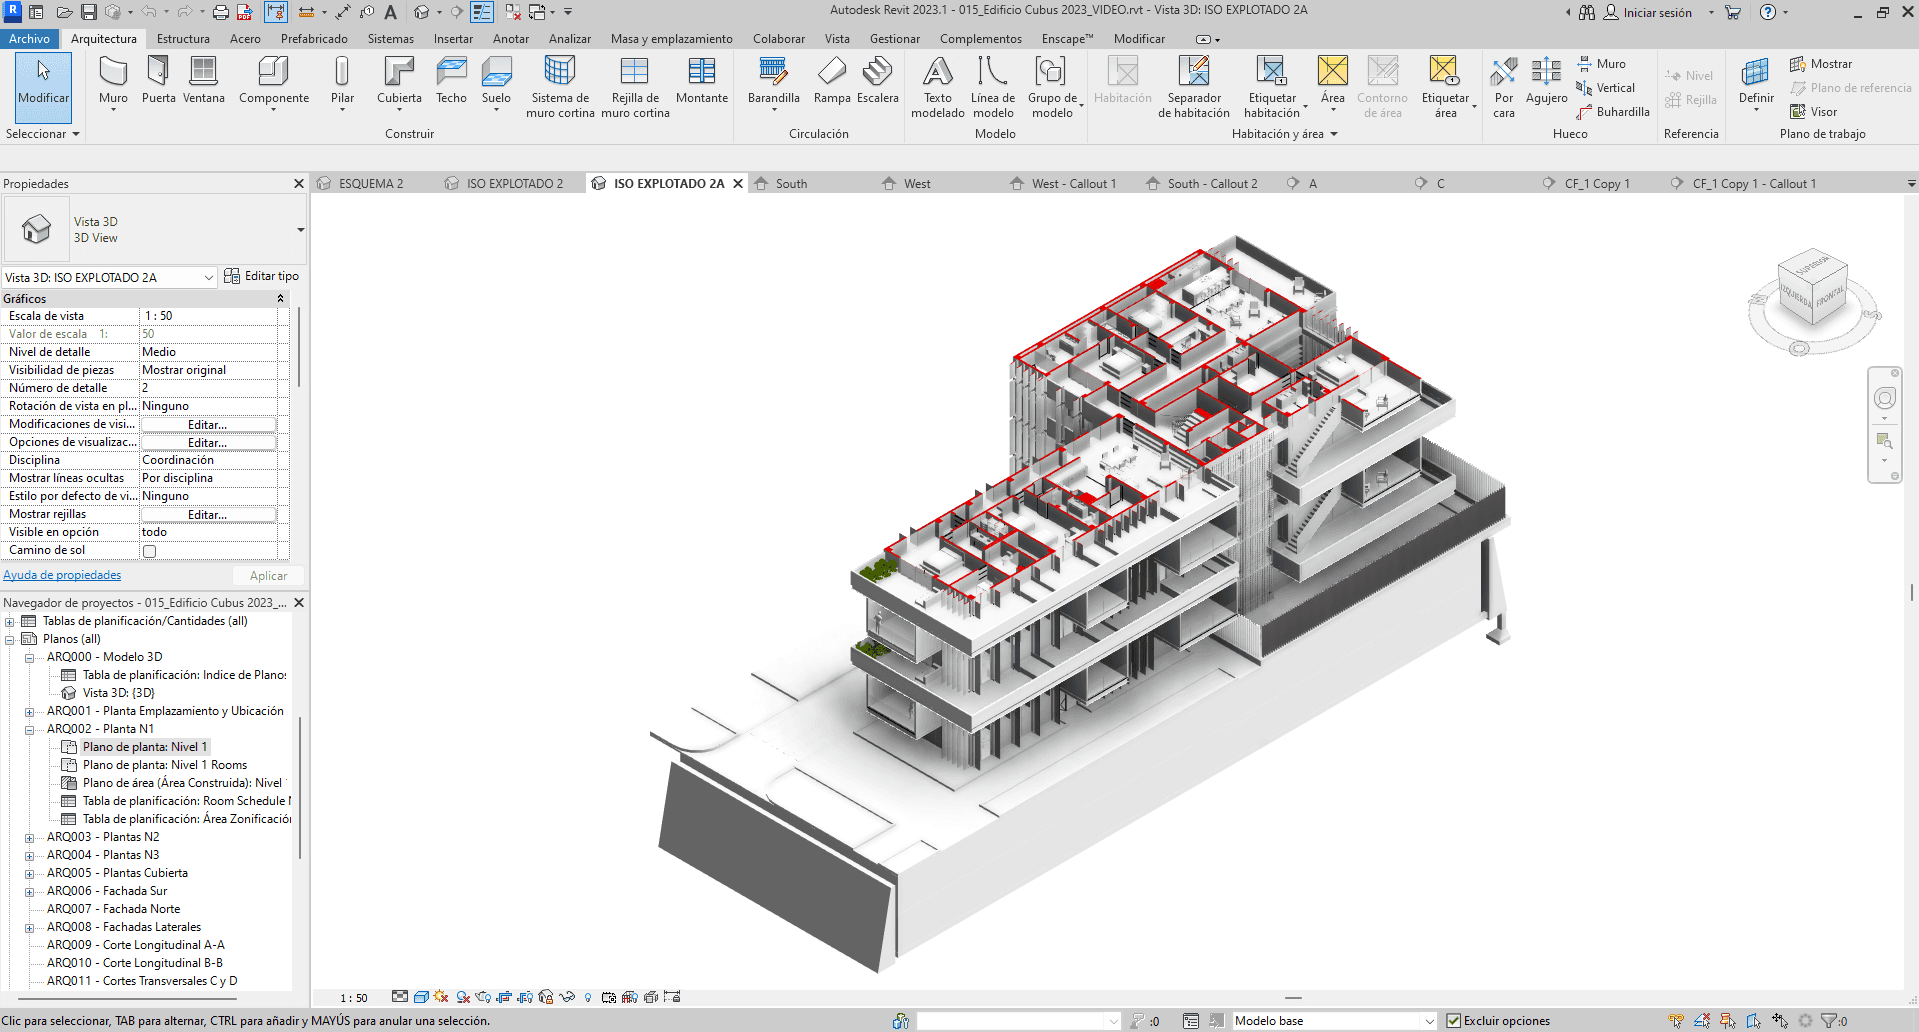Toggle Excluir opciones checkbox
The width and height of the screenshot is (1919, 1032).
click(1454, 1021)
